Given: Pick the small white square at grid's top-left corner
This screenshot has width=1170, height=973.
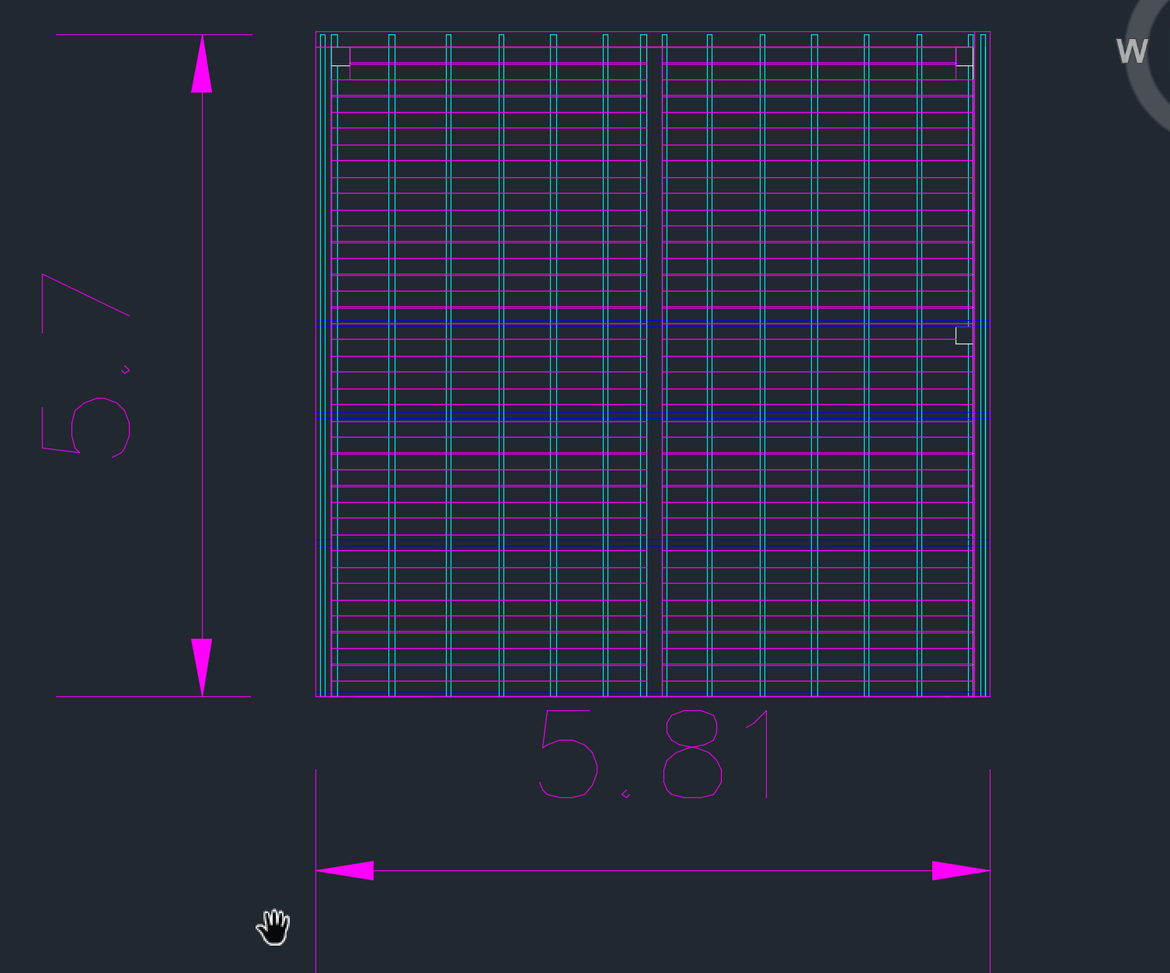Looking at the screenshot, I should tap(340, 56).
